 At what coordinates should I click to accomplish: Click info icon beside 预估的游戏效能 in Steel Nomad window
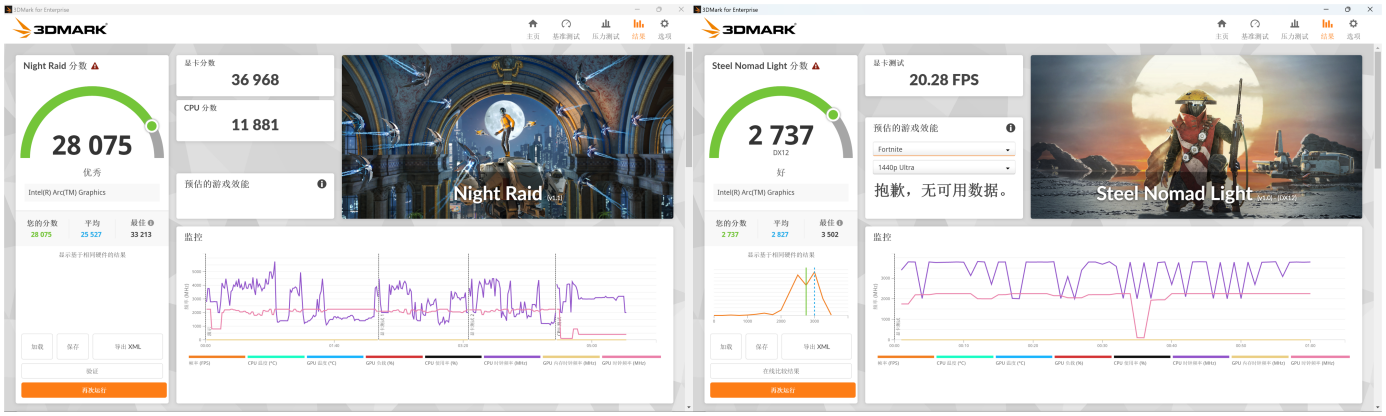(x=1011, y=128)
